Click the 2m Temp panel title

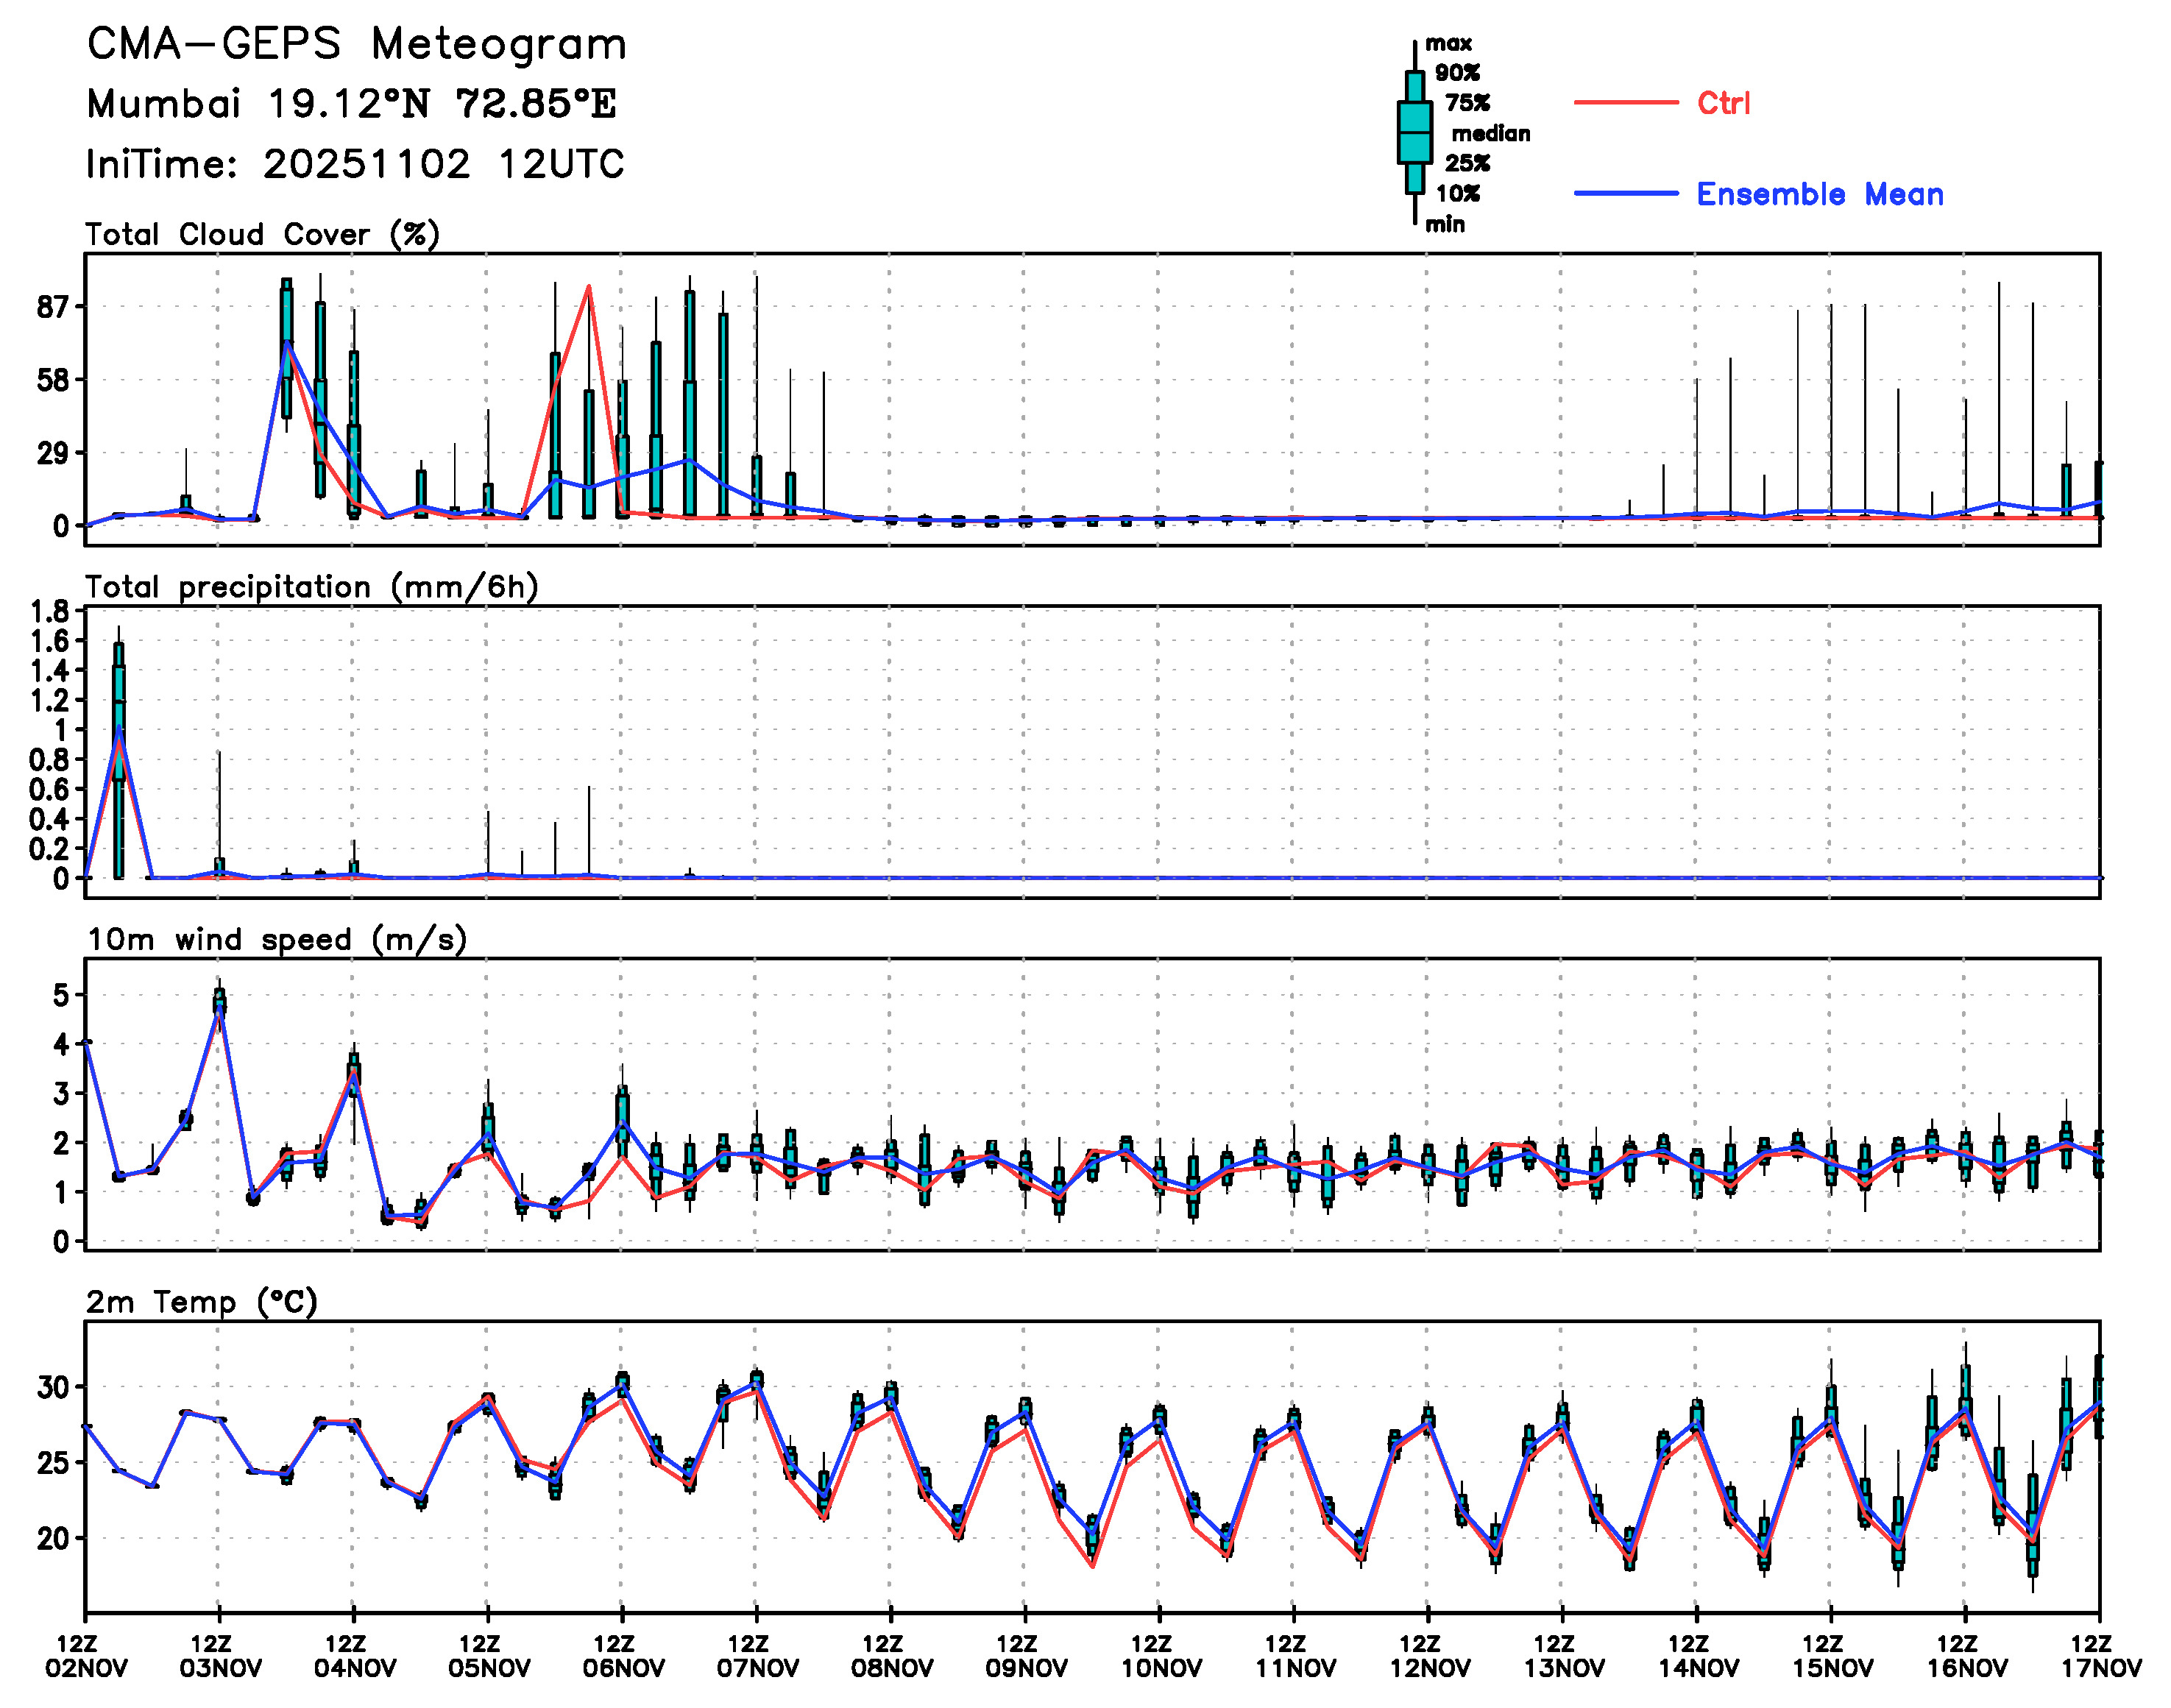click(201, 1302)
